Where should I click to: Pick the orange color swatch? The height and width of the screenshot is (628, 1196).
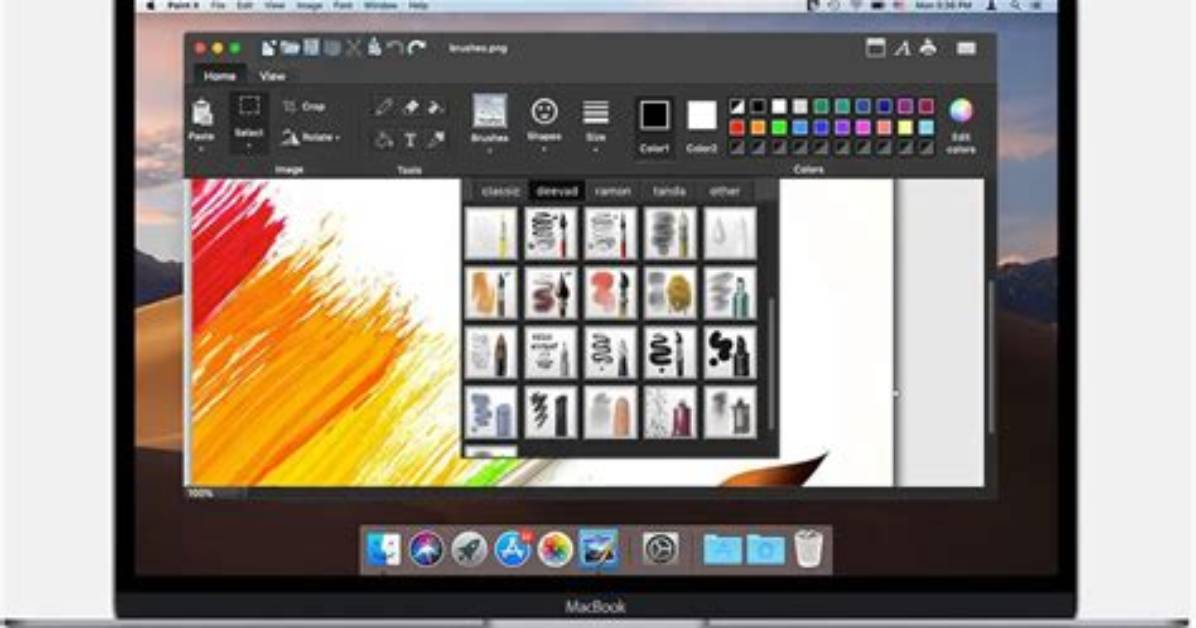coord(758,127)
